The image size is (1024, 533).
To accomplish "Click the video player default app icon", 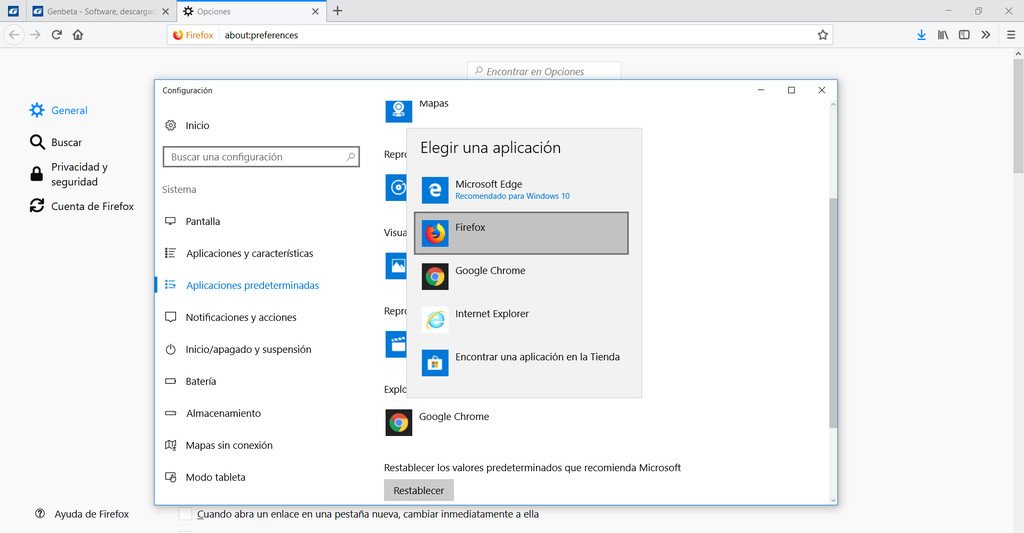I will click(396, 344).
